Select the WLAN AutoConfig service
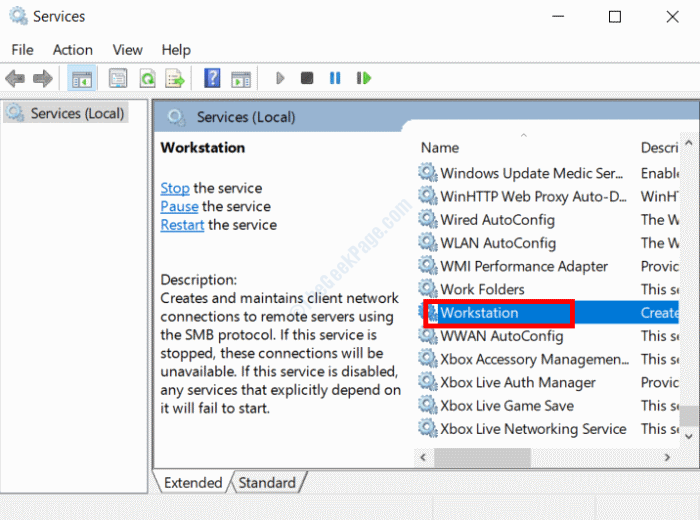 point(497,243)
